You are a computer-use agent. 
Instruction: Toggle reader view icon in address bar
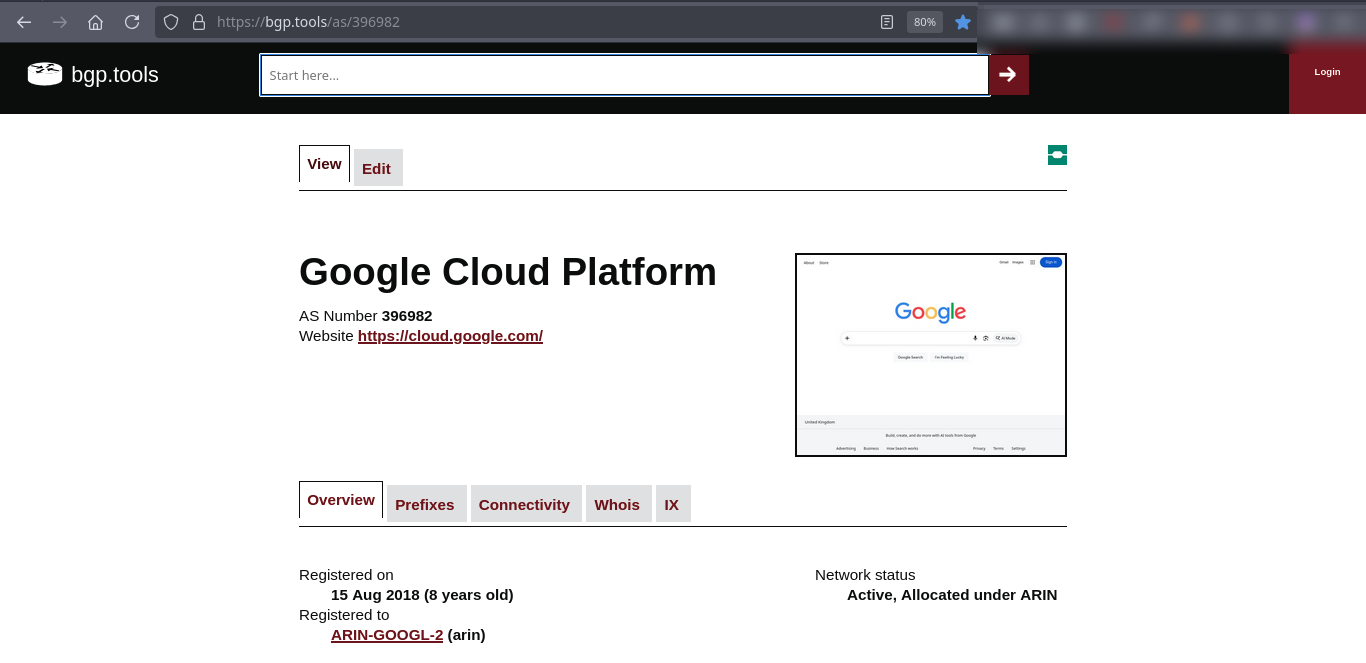click(x=887, y=22)
